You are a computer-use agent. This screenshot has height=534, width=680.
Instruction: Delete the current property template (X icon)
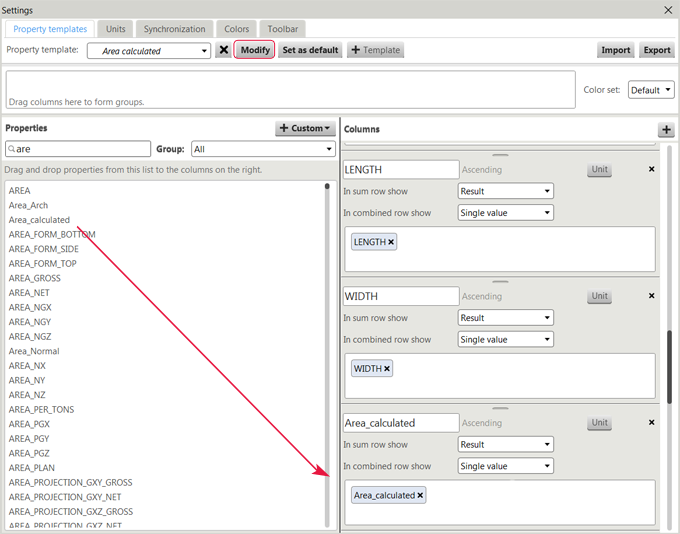click(224, 50)
